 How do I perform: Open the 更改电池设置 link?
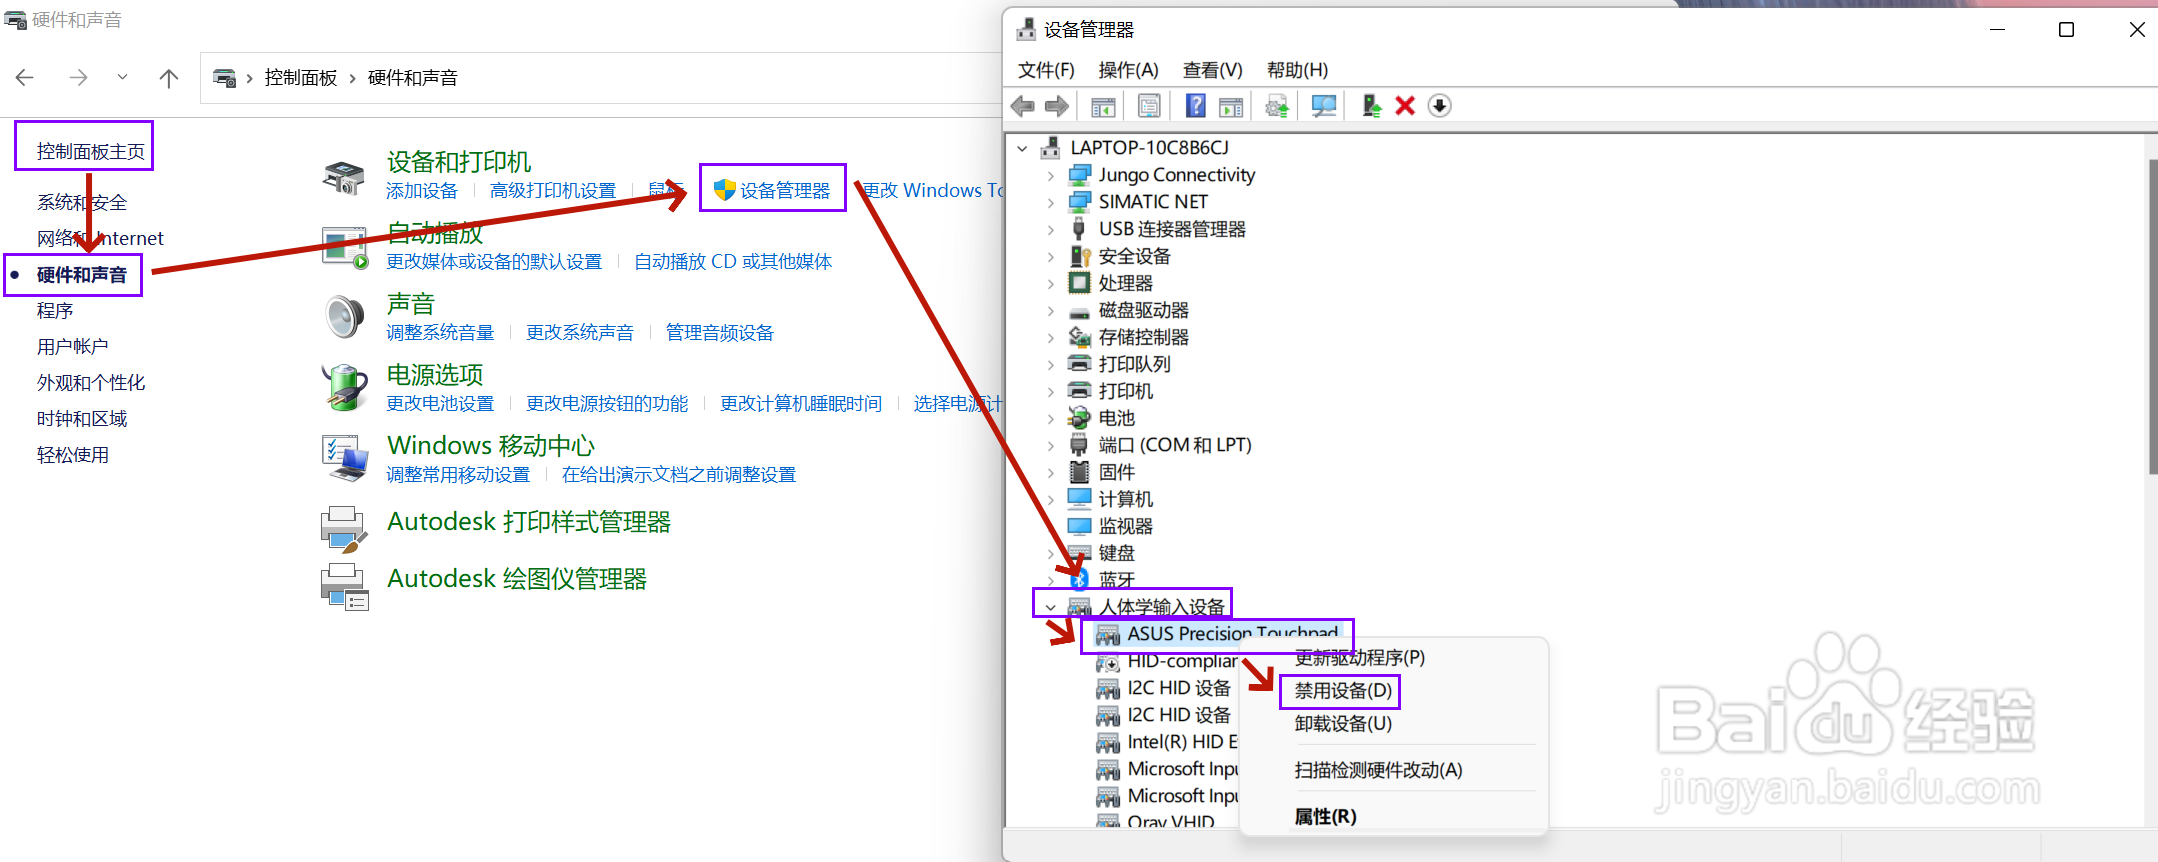[x=440, y=403]
